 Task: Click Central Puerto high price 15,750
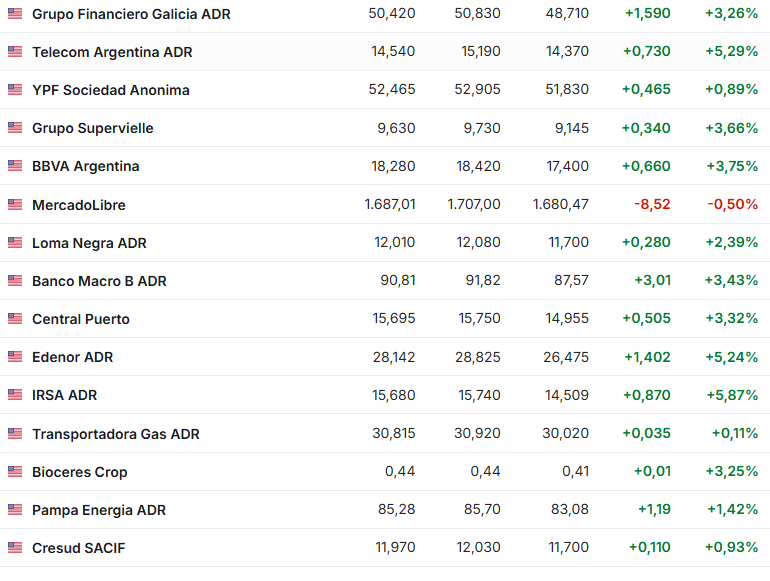tap(479, 318)
